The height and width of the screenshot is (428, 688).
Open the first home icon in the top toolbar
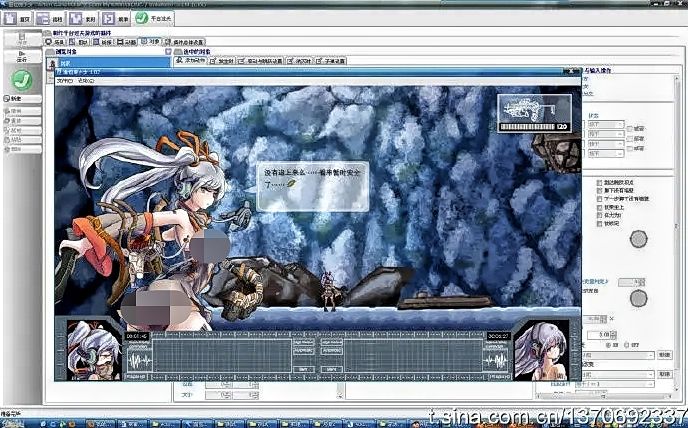[x=18, y=18]
